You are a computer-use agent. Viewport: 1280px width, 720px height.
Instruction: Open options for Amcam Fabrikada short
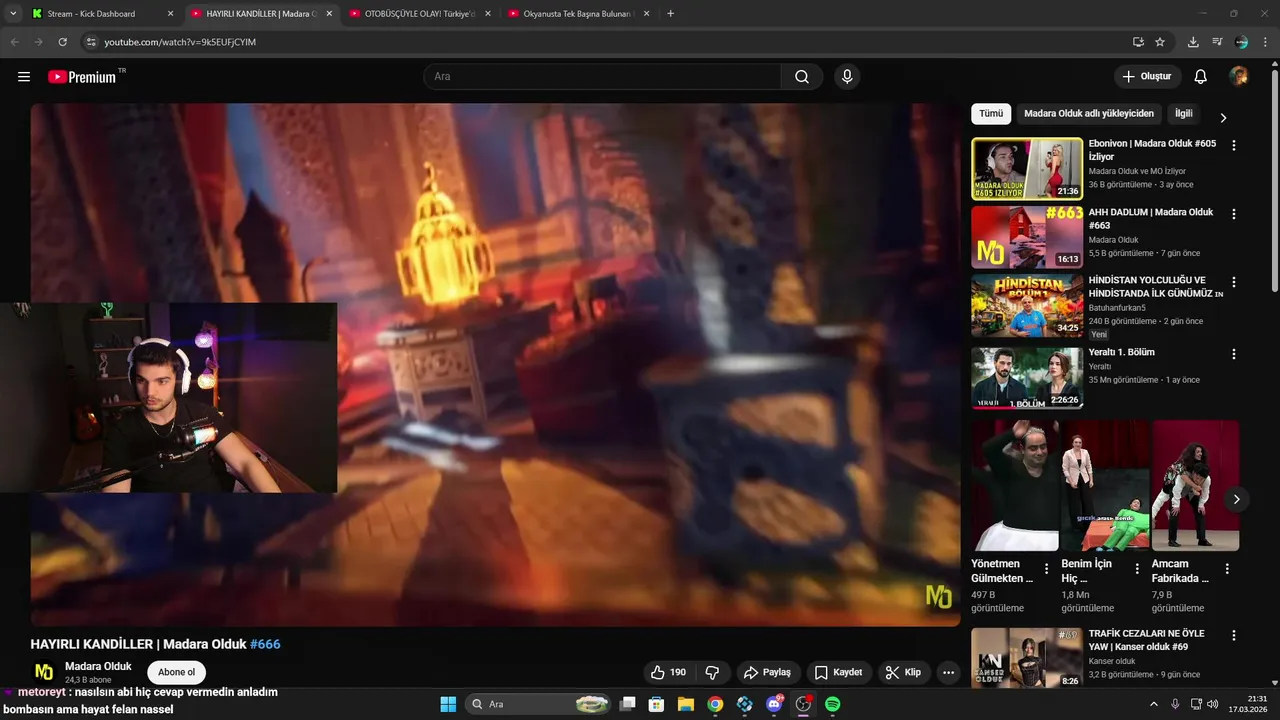1227,568
